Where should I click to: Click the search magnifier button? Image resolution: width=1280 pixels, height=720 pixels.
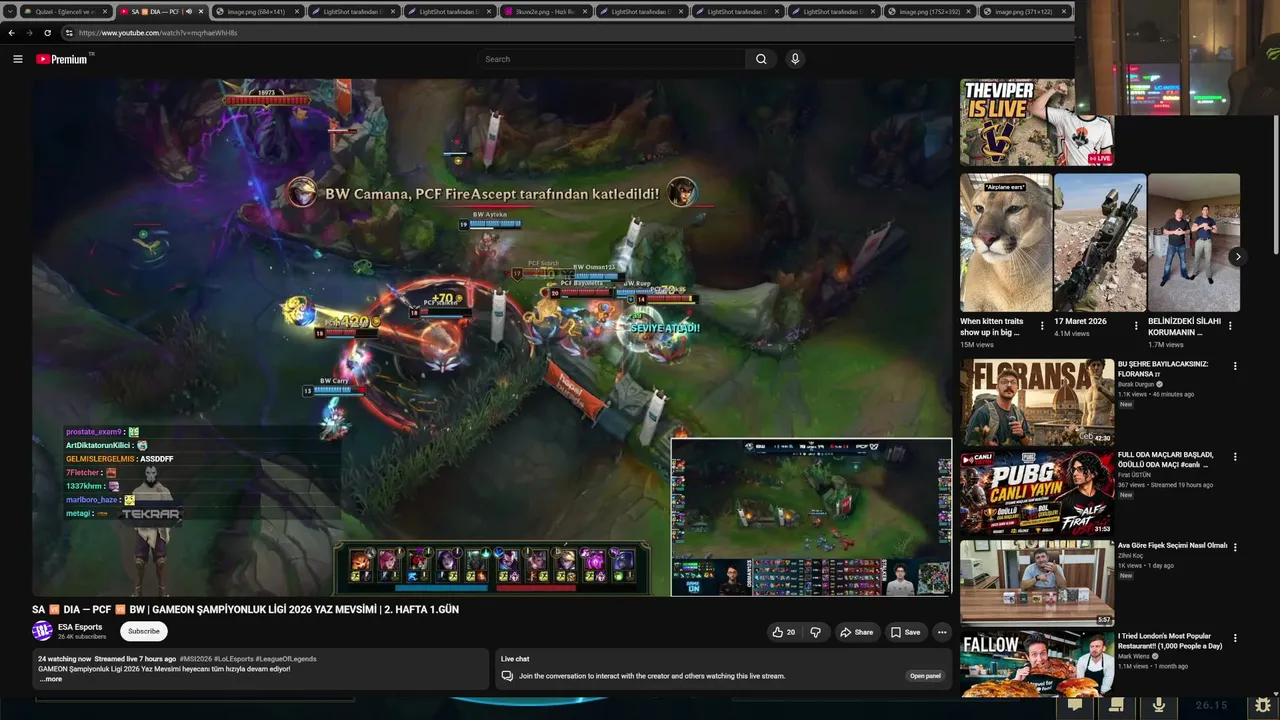761,59
